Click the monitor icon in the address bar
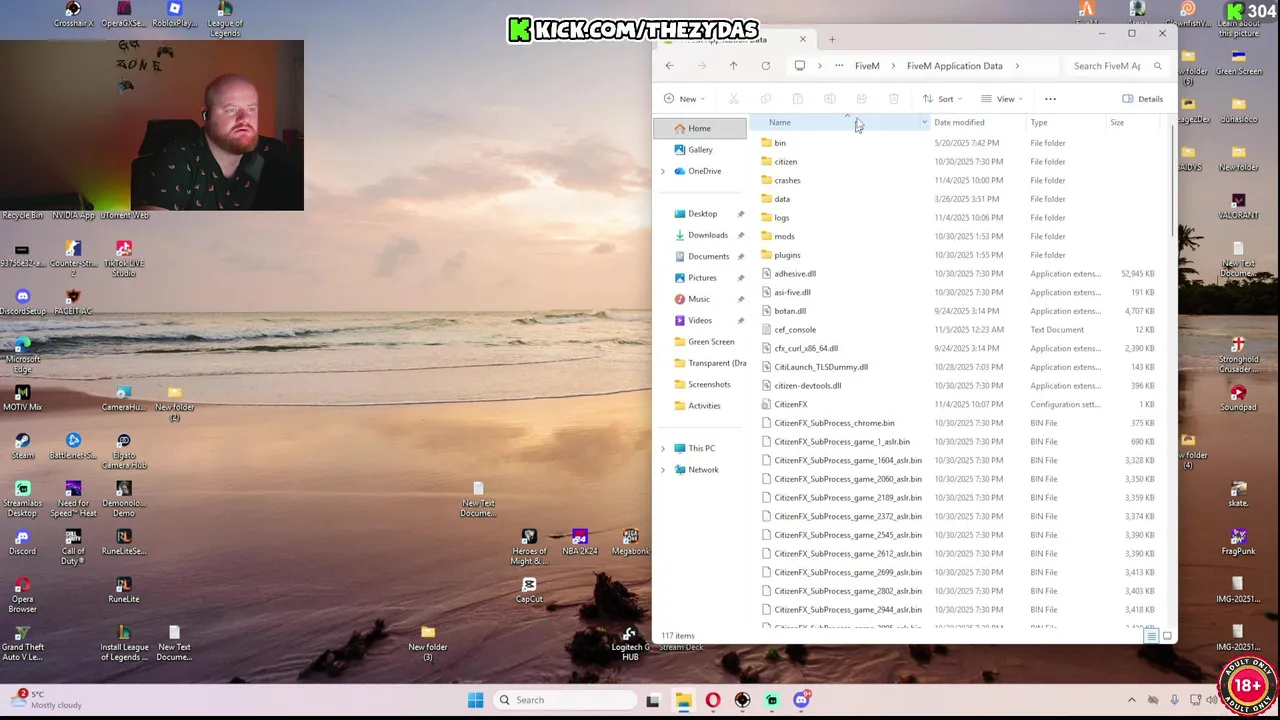Screen dimensions: 1280x720 click(x=799, y=66)
